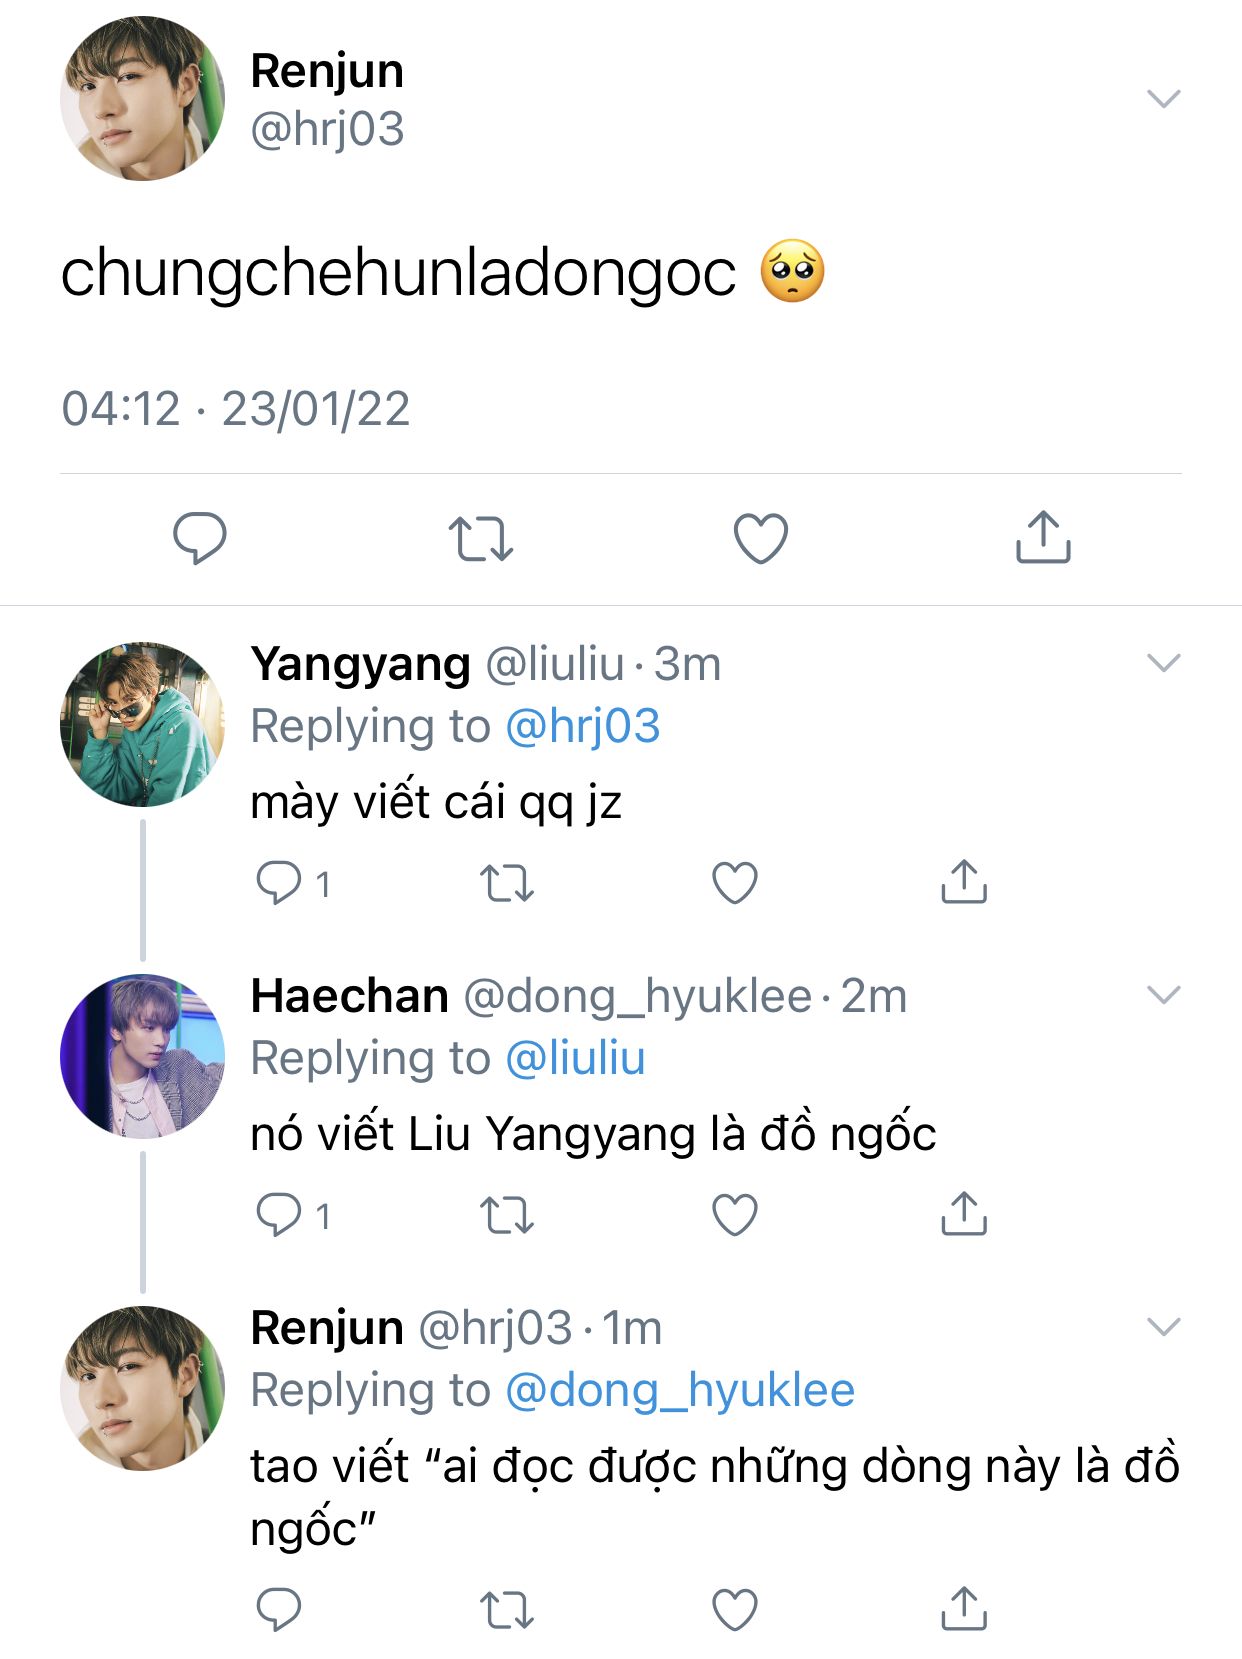Screen dimensions: 1242x1659
Task: Open more options on Yangyang's reply
Action: (1164, 663)
